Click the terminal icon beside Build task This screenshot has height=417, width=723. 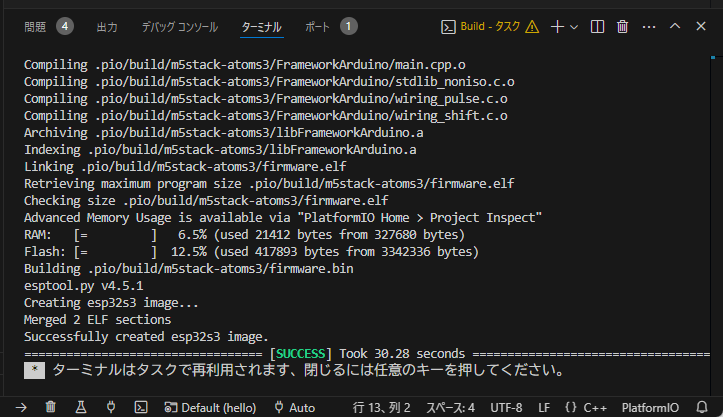[448, 27]
